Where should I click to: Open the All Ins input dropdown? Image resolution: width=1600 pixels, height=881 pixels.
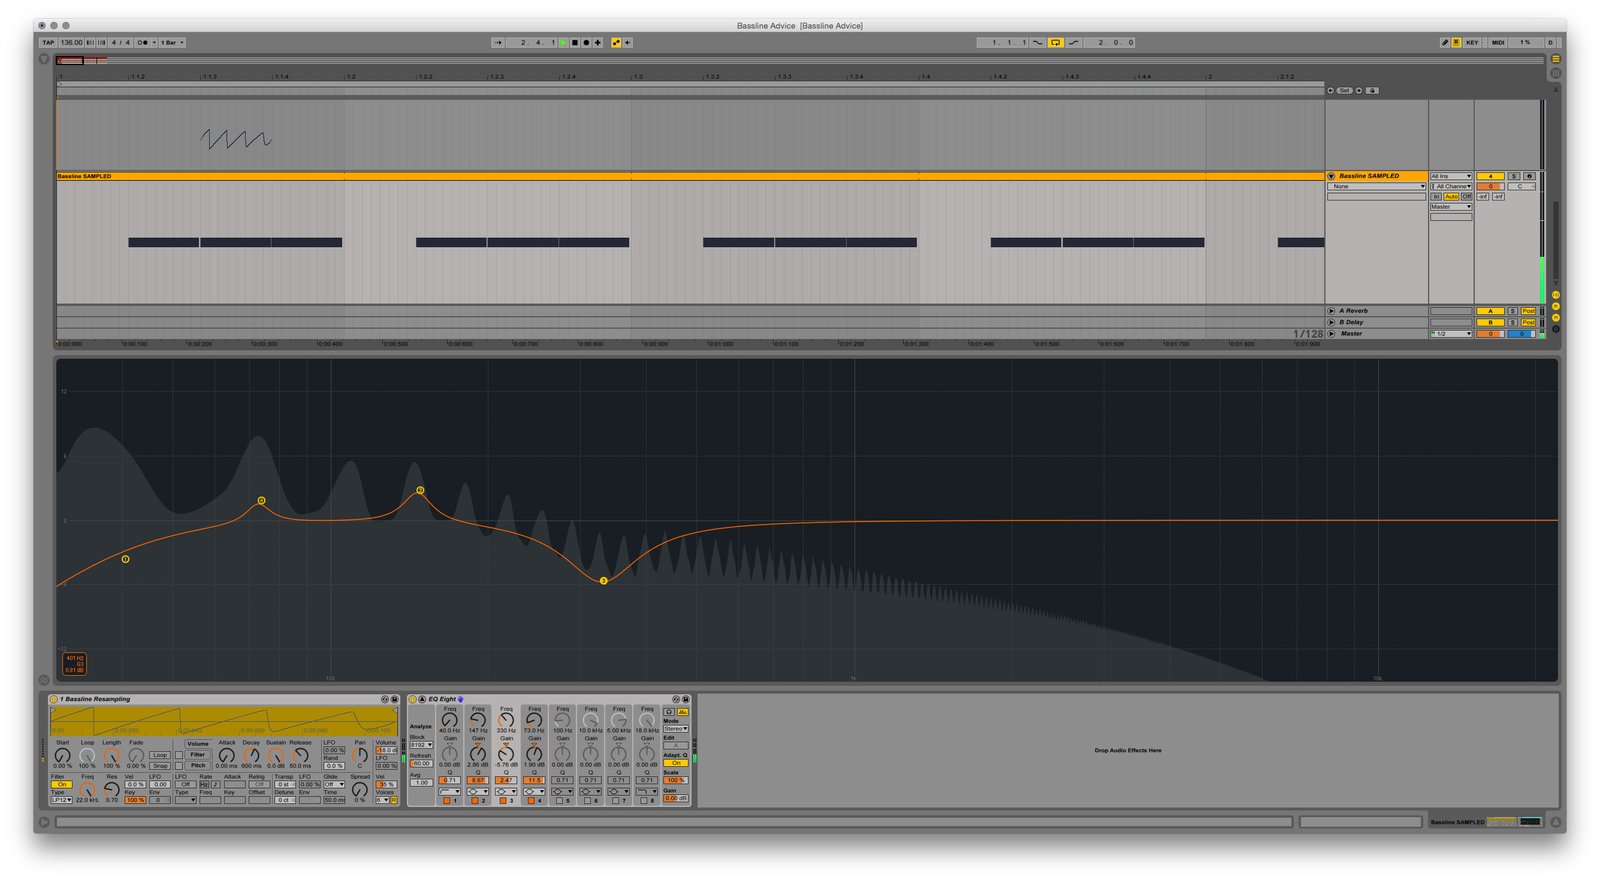coord(1451,176)
